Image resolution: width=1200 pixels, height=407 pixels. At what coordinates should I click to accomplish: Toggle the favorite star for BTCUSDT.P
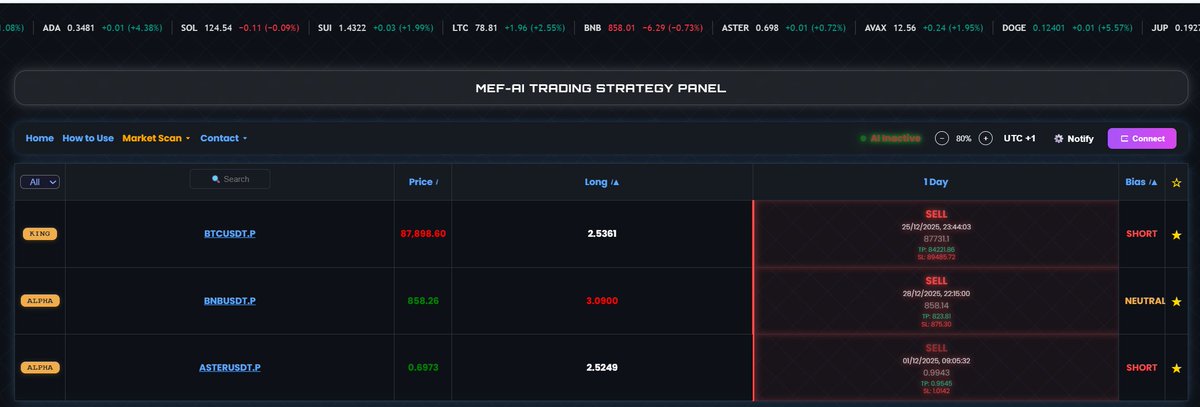(x=1176, y=233)
